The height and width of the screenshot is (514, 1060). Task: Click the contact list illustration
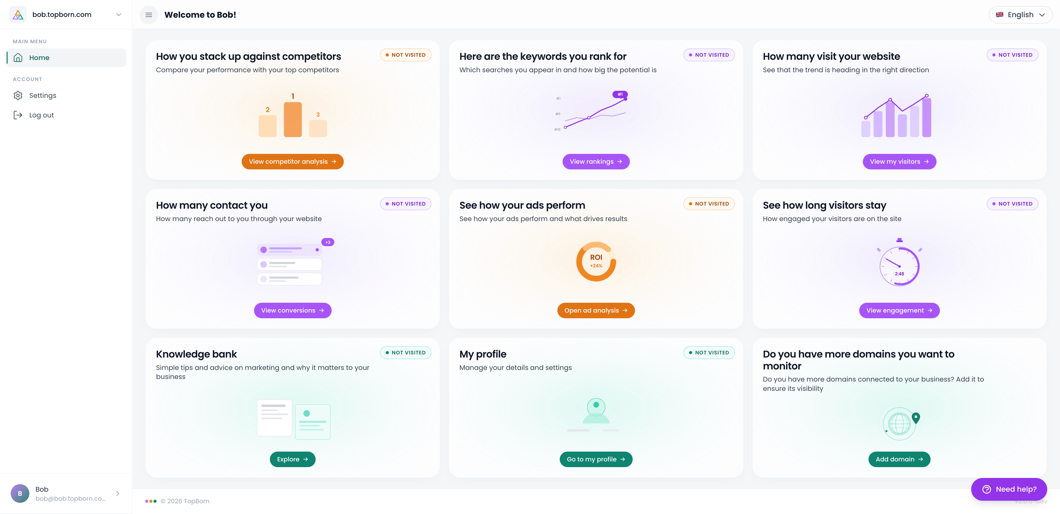[295, 262]
